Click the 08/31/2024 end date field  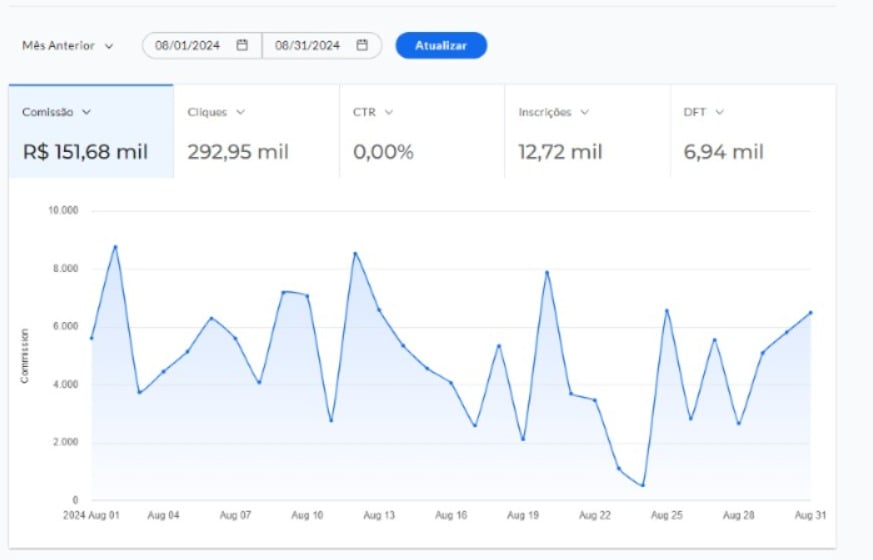pos(307,45)
